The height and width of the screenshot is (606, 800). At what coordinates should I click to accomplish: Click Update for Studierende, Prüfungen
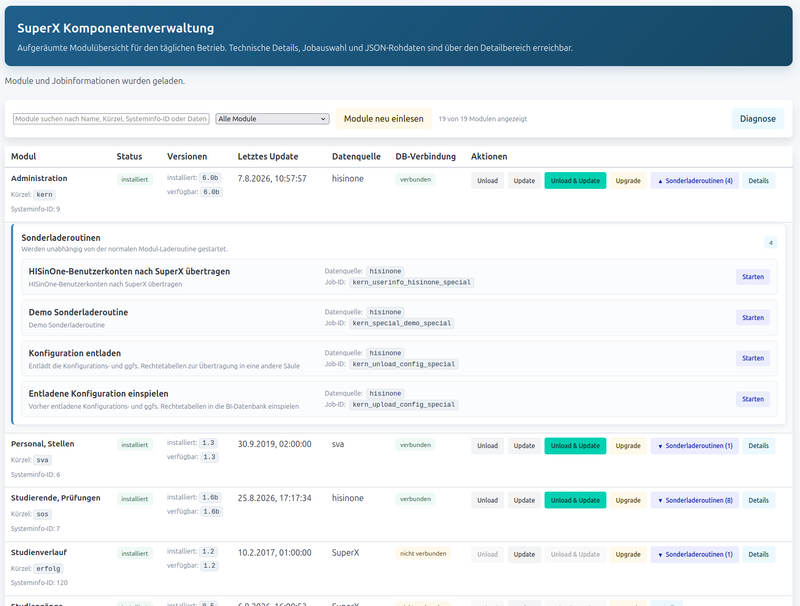click(x=524, y=500)
